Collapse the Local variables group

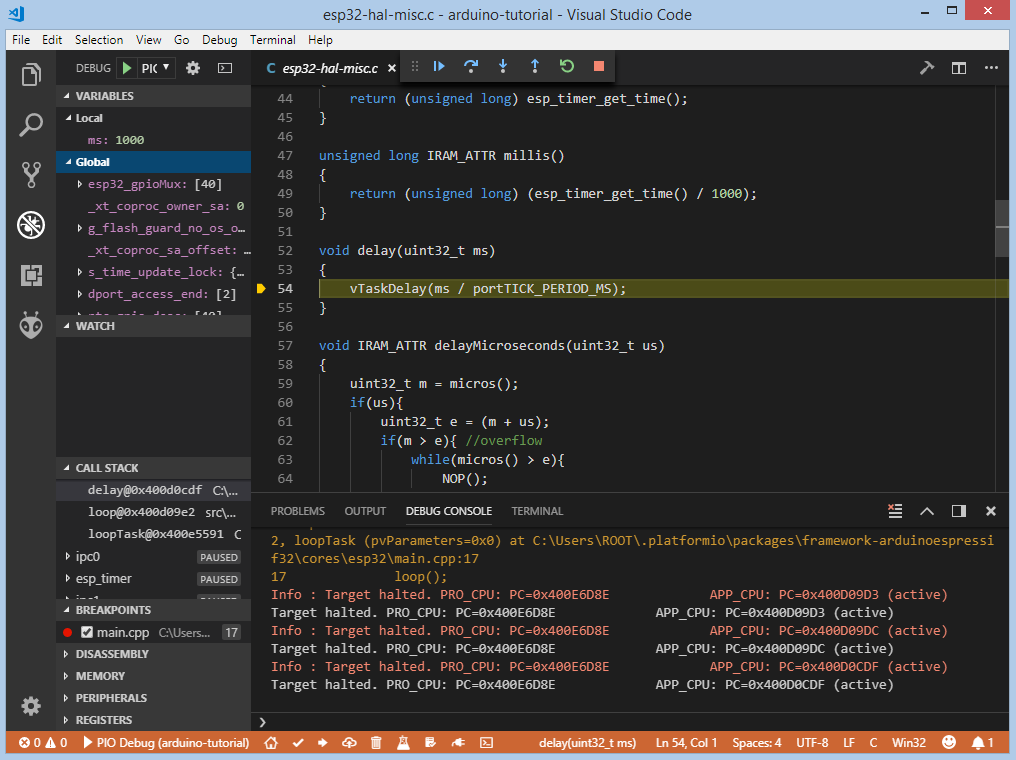coord(154,118)
